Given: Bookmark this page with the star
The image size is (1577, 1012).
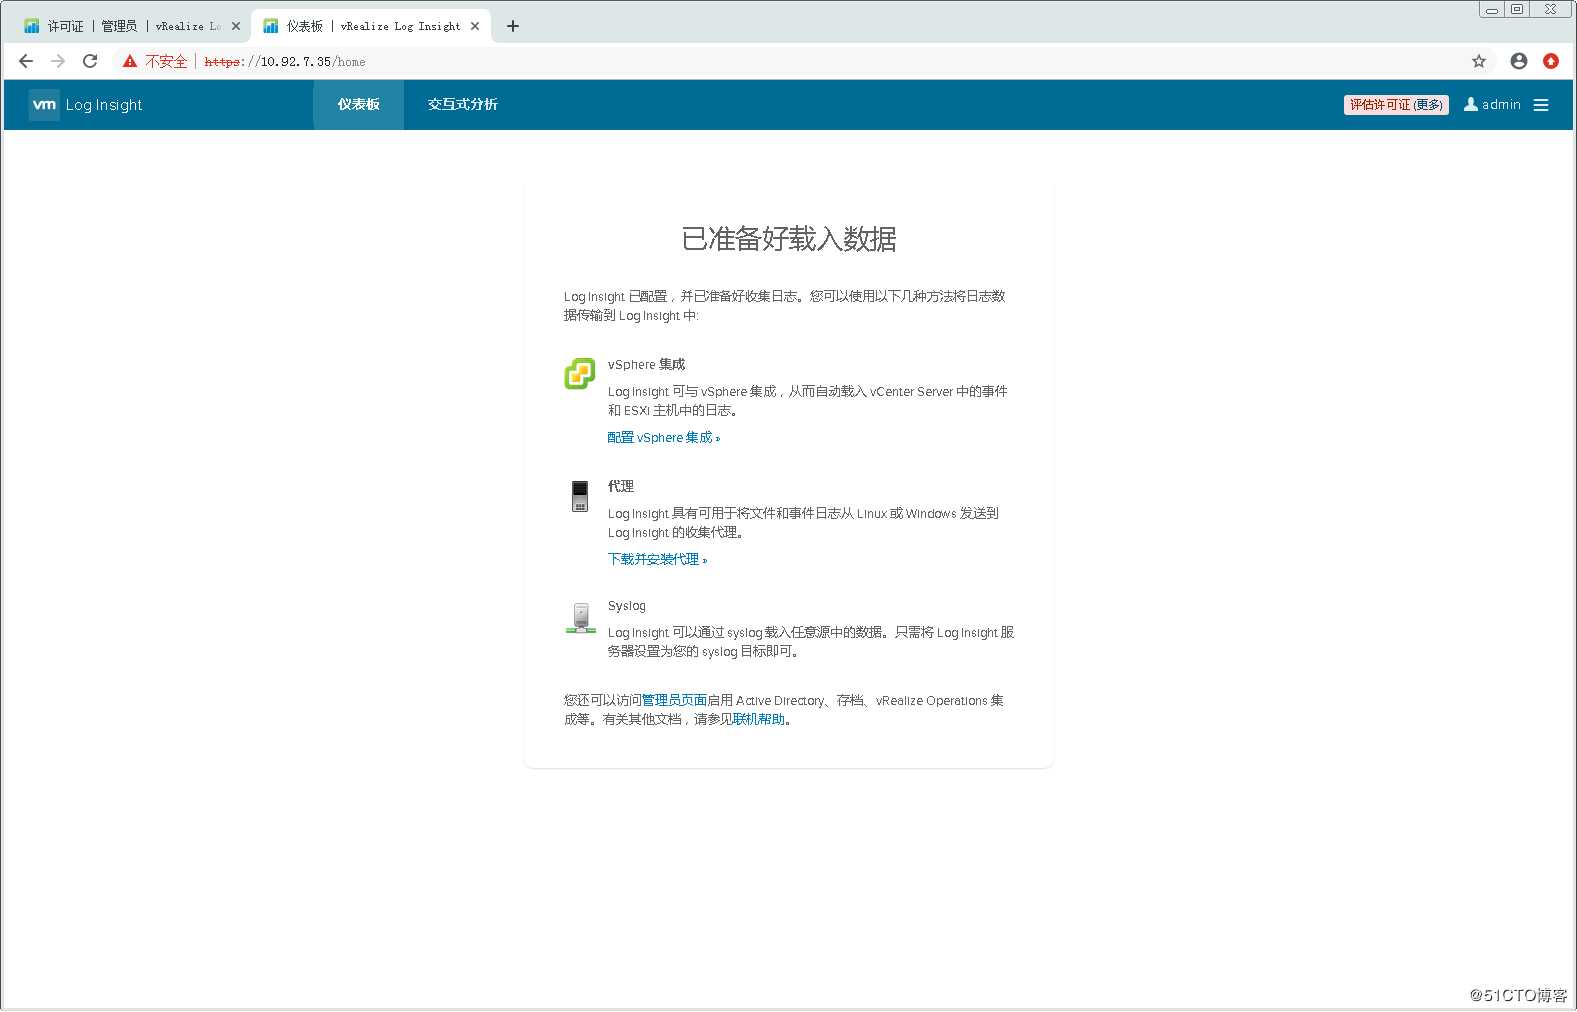Looking at the screenshot, I should coord(1479,61).
